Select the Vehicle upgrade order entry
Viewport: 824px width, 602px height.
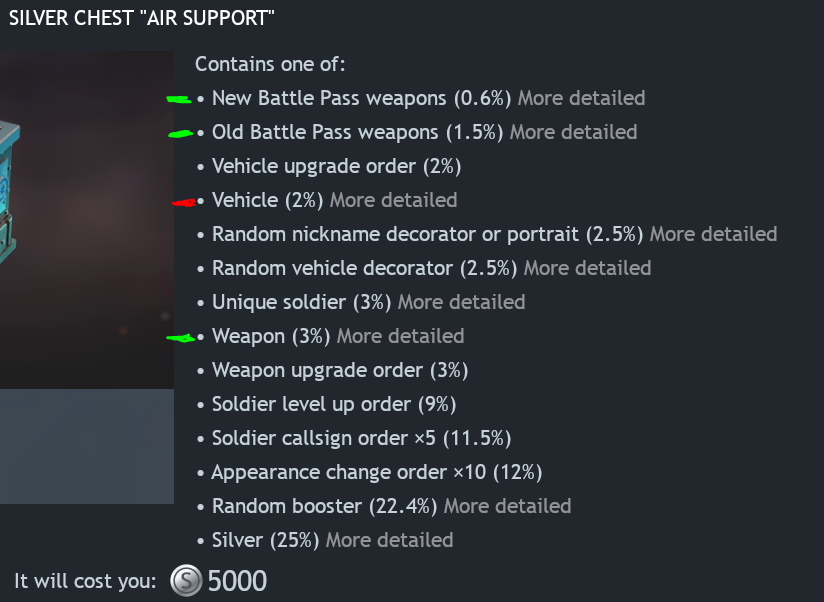[x=336, y=166]
